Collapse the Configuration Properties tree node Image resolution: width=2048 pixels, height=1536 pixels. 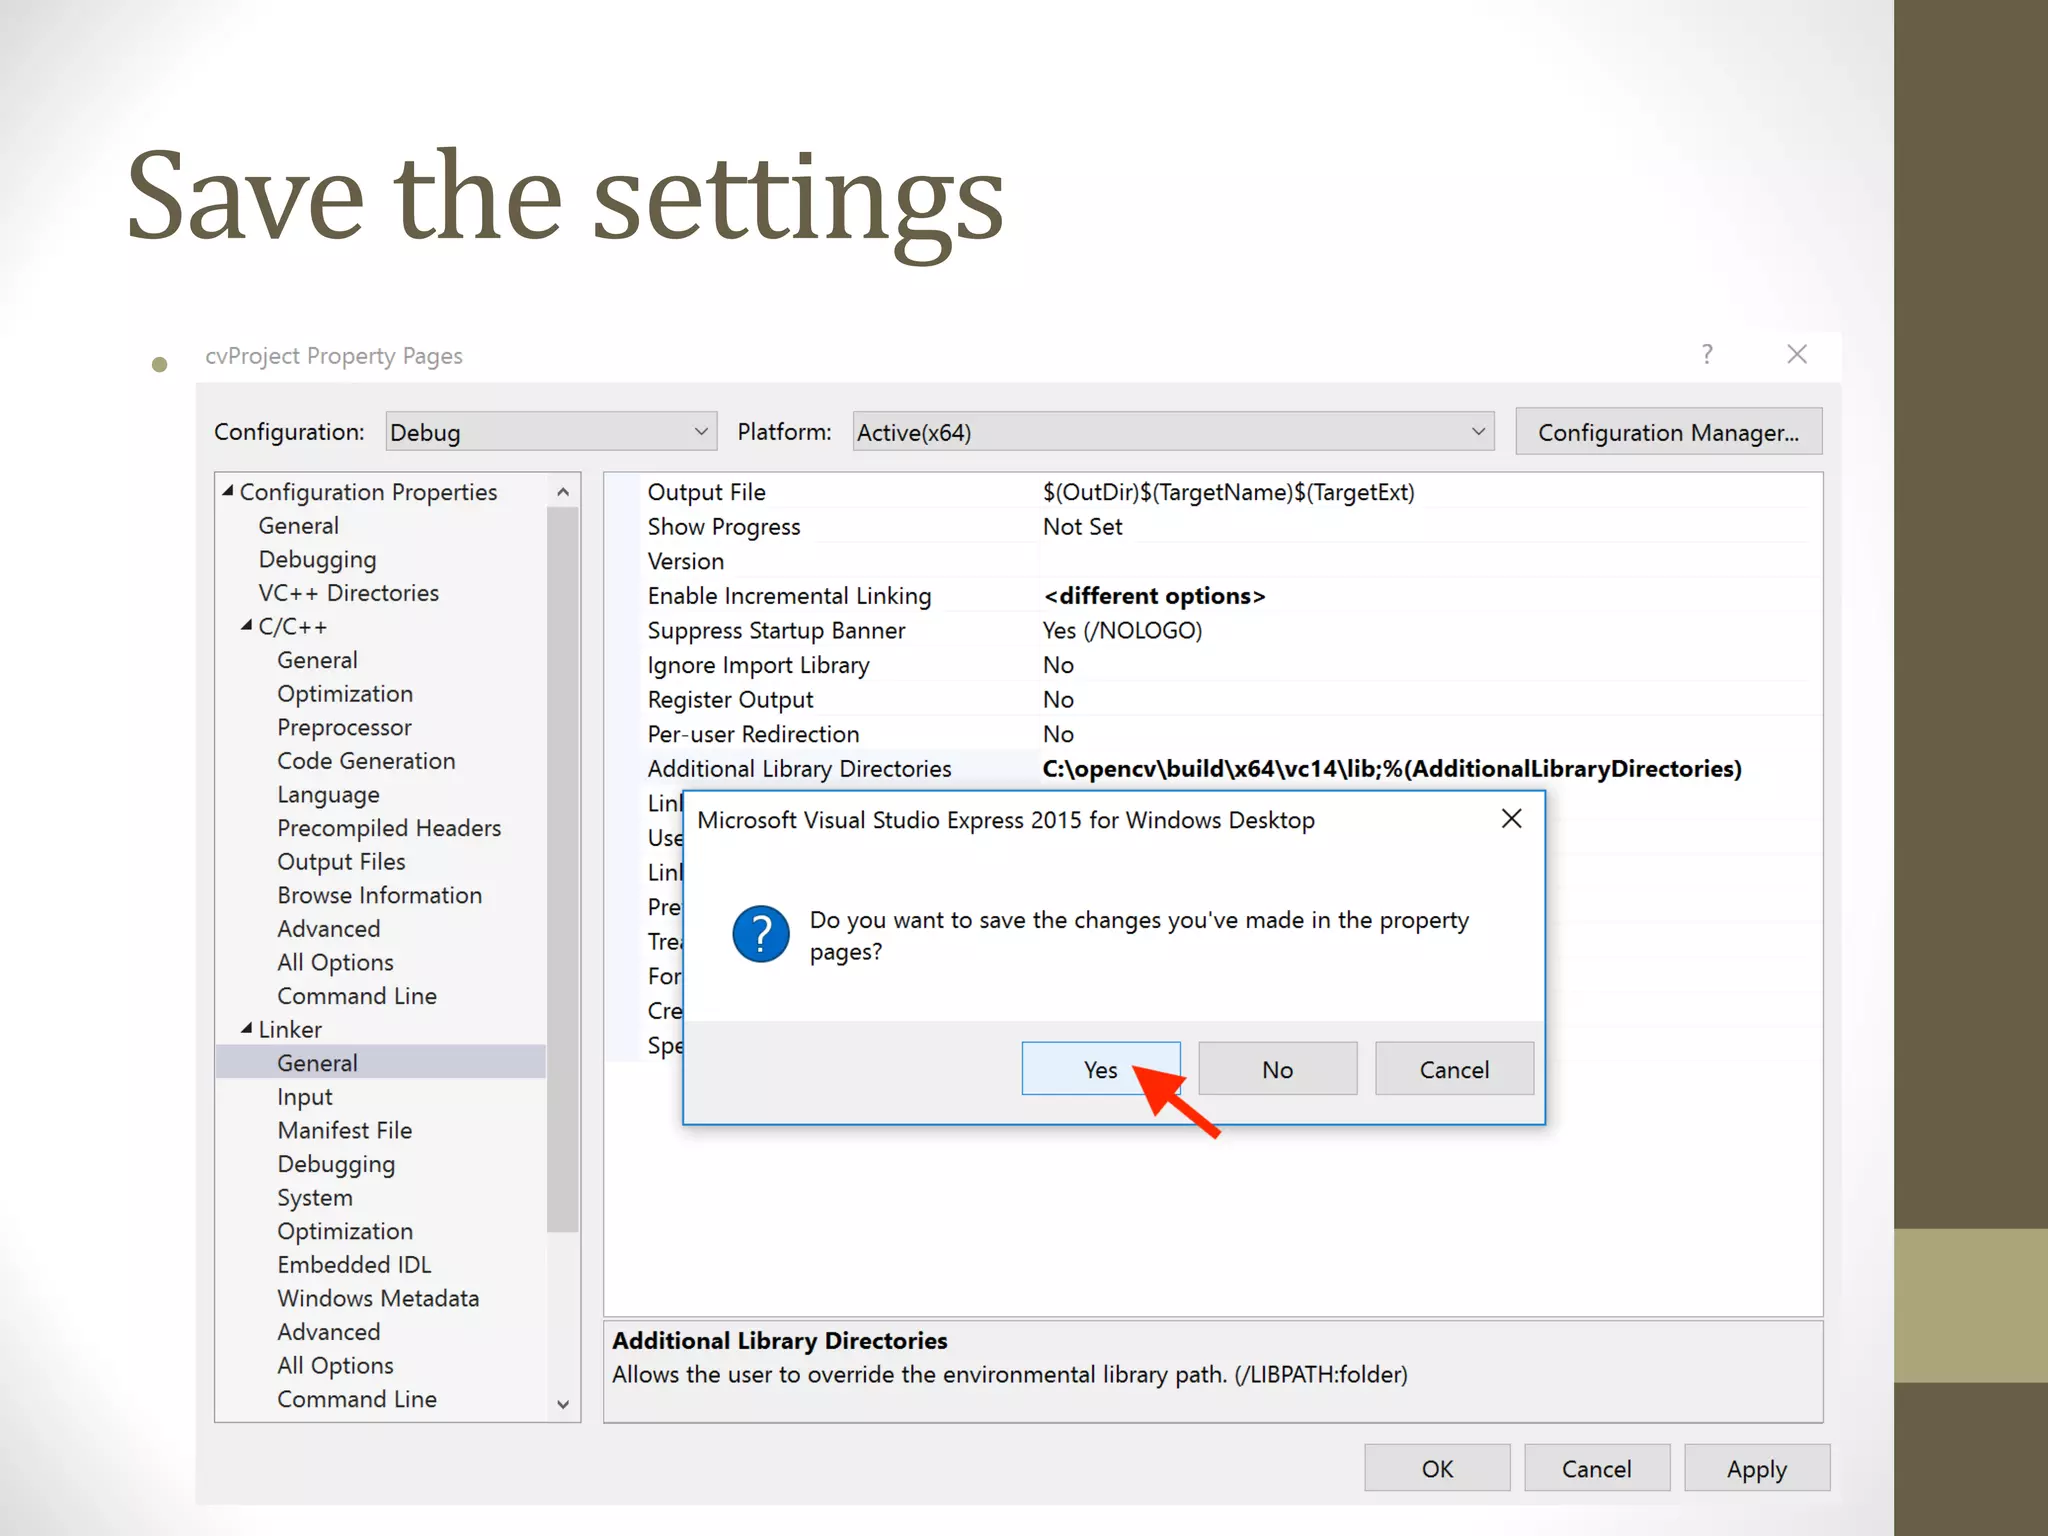(228, 491)
